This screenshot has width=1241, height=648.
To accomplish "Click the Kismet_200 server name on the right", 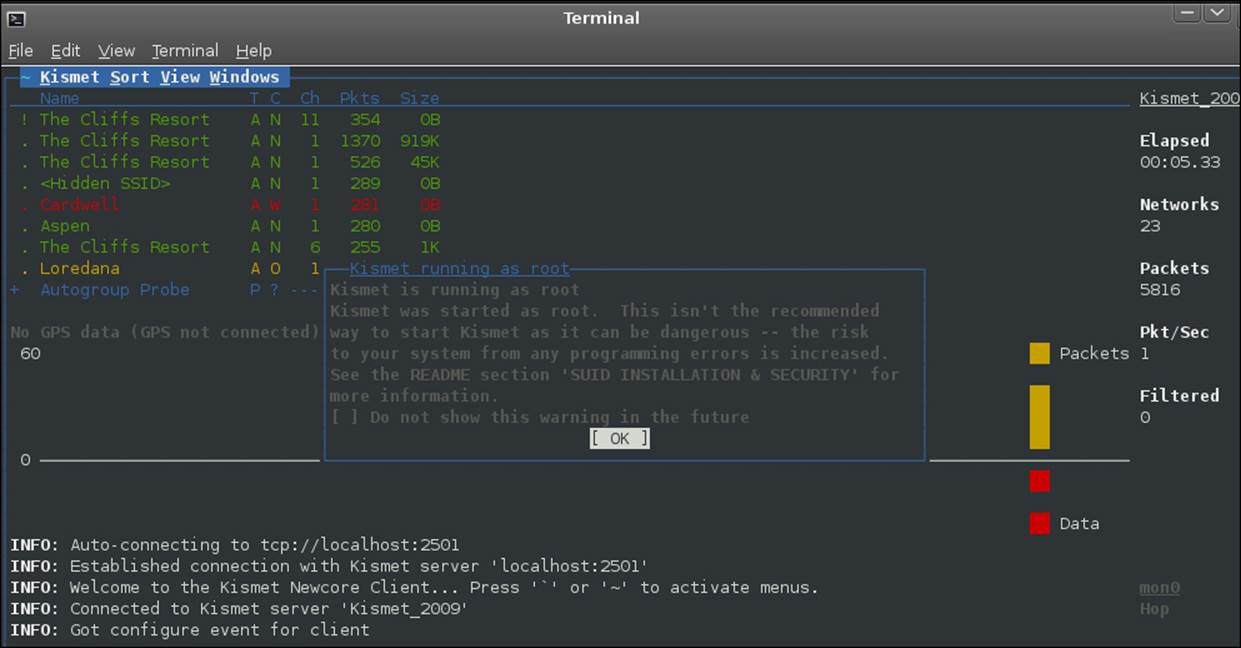I will point(1190,98).
